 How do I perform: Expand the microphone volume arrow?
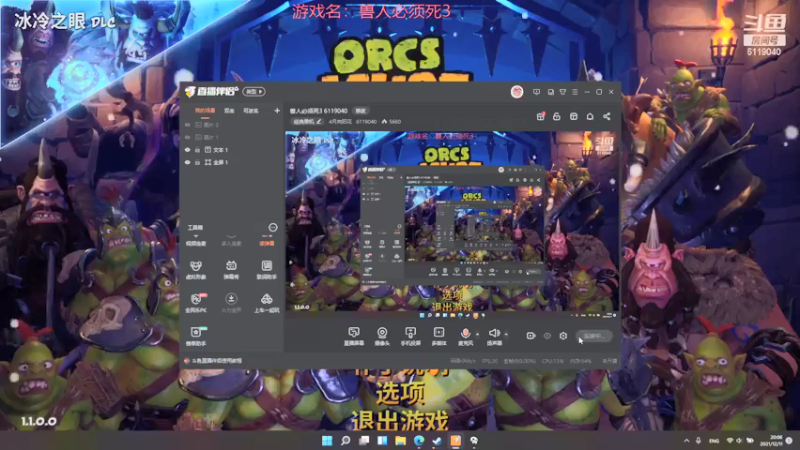[x=478, y=334]
